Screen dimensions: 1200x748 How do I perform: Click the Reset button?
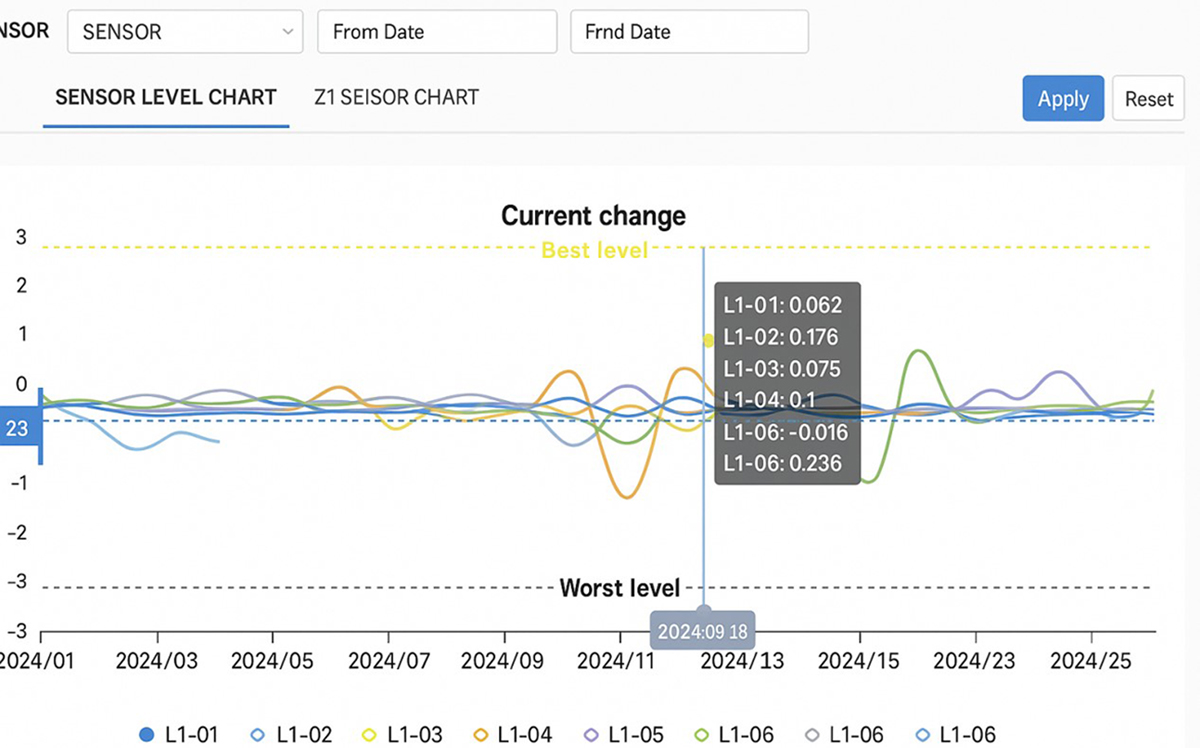click(x=1148, y=99)
